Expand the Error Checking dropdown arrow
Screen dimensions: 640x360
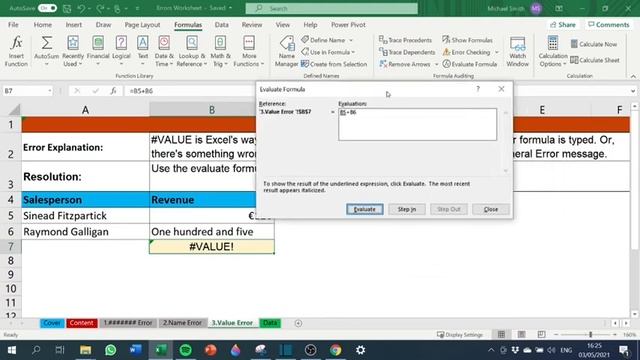pyautogui.click(x=497, y=53)
